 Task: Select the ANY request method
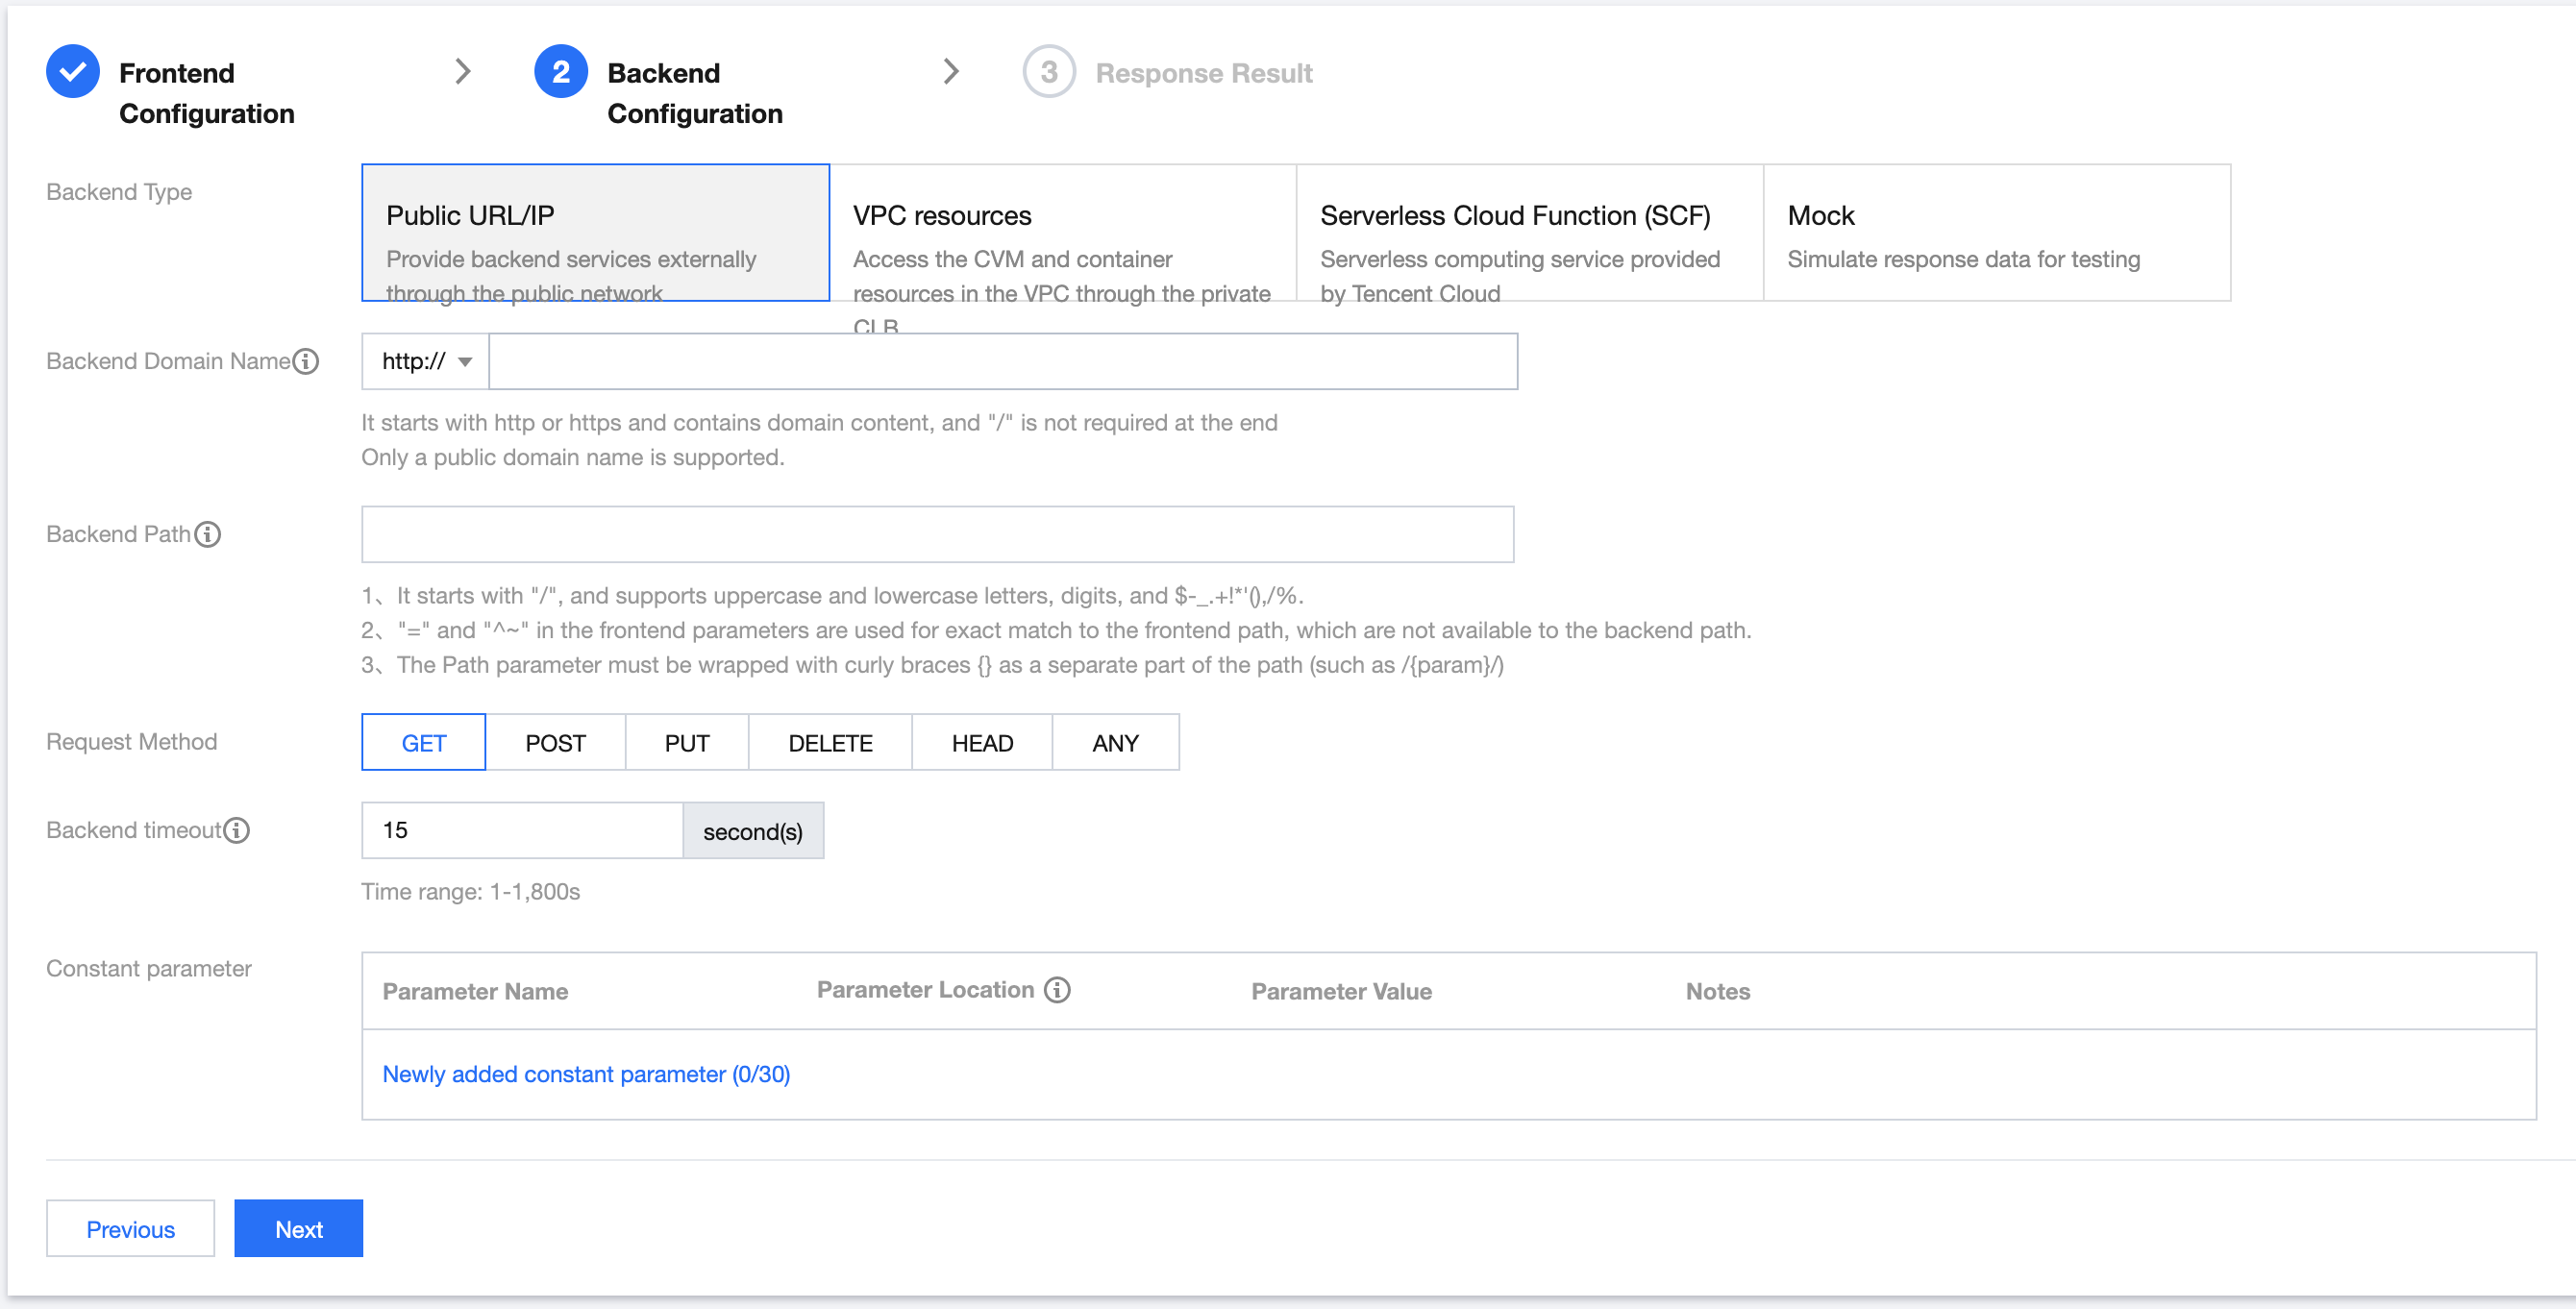pos(1115,742)
